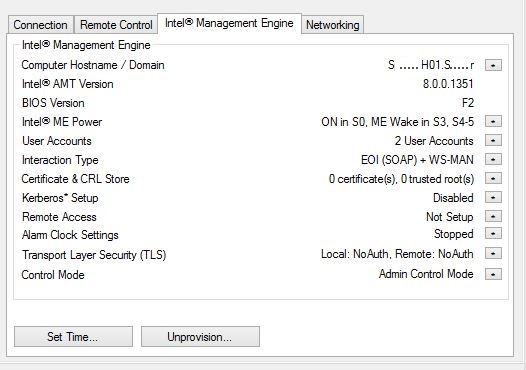Open Certificate & CRL Store button
Image resolution: width=526 pixels, height=370 pixels.
[493, 178]
